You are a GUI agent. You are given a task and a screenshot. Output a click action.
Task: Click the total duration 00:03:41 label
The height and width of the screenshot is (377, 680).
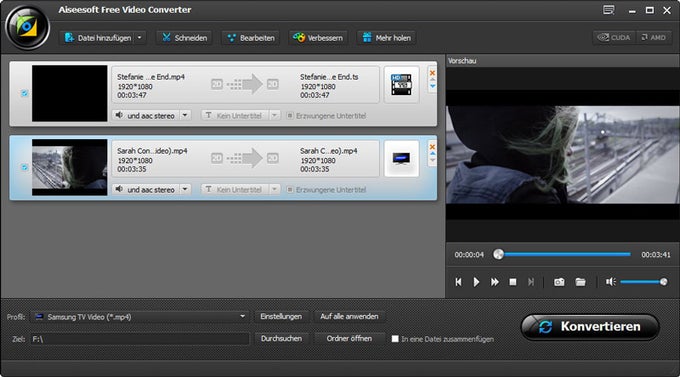656,255
